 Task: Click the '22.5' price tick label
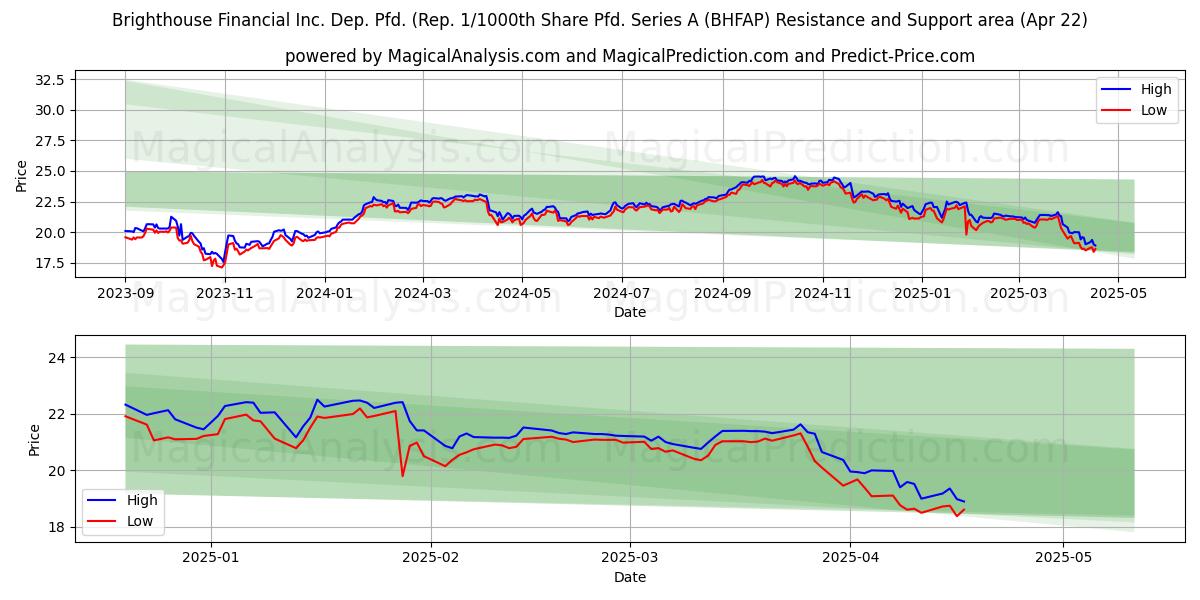tap(50, 202)
